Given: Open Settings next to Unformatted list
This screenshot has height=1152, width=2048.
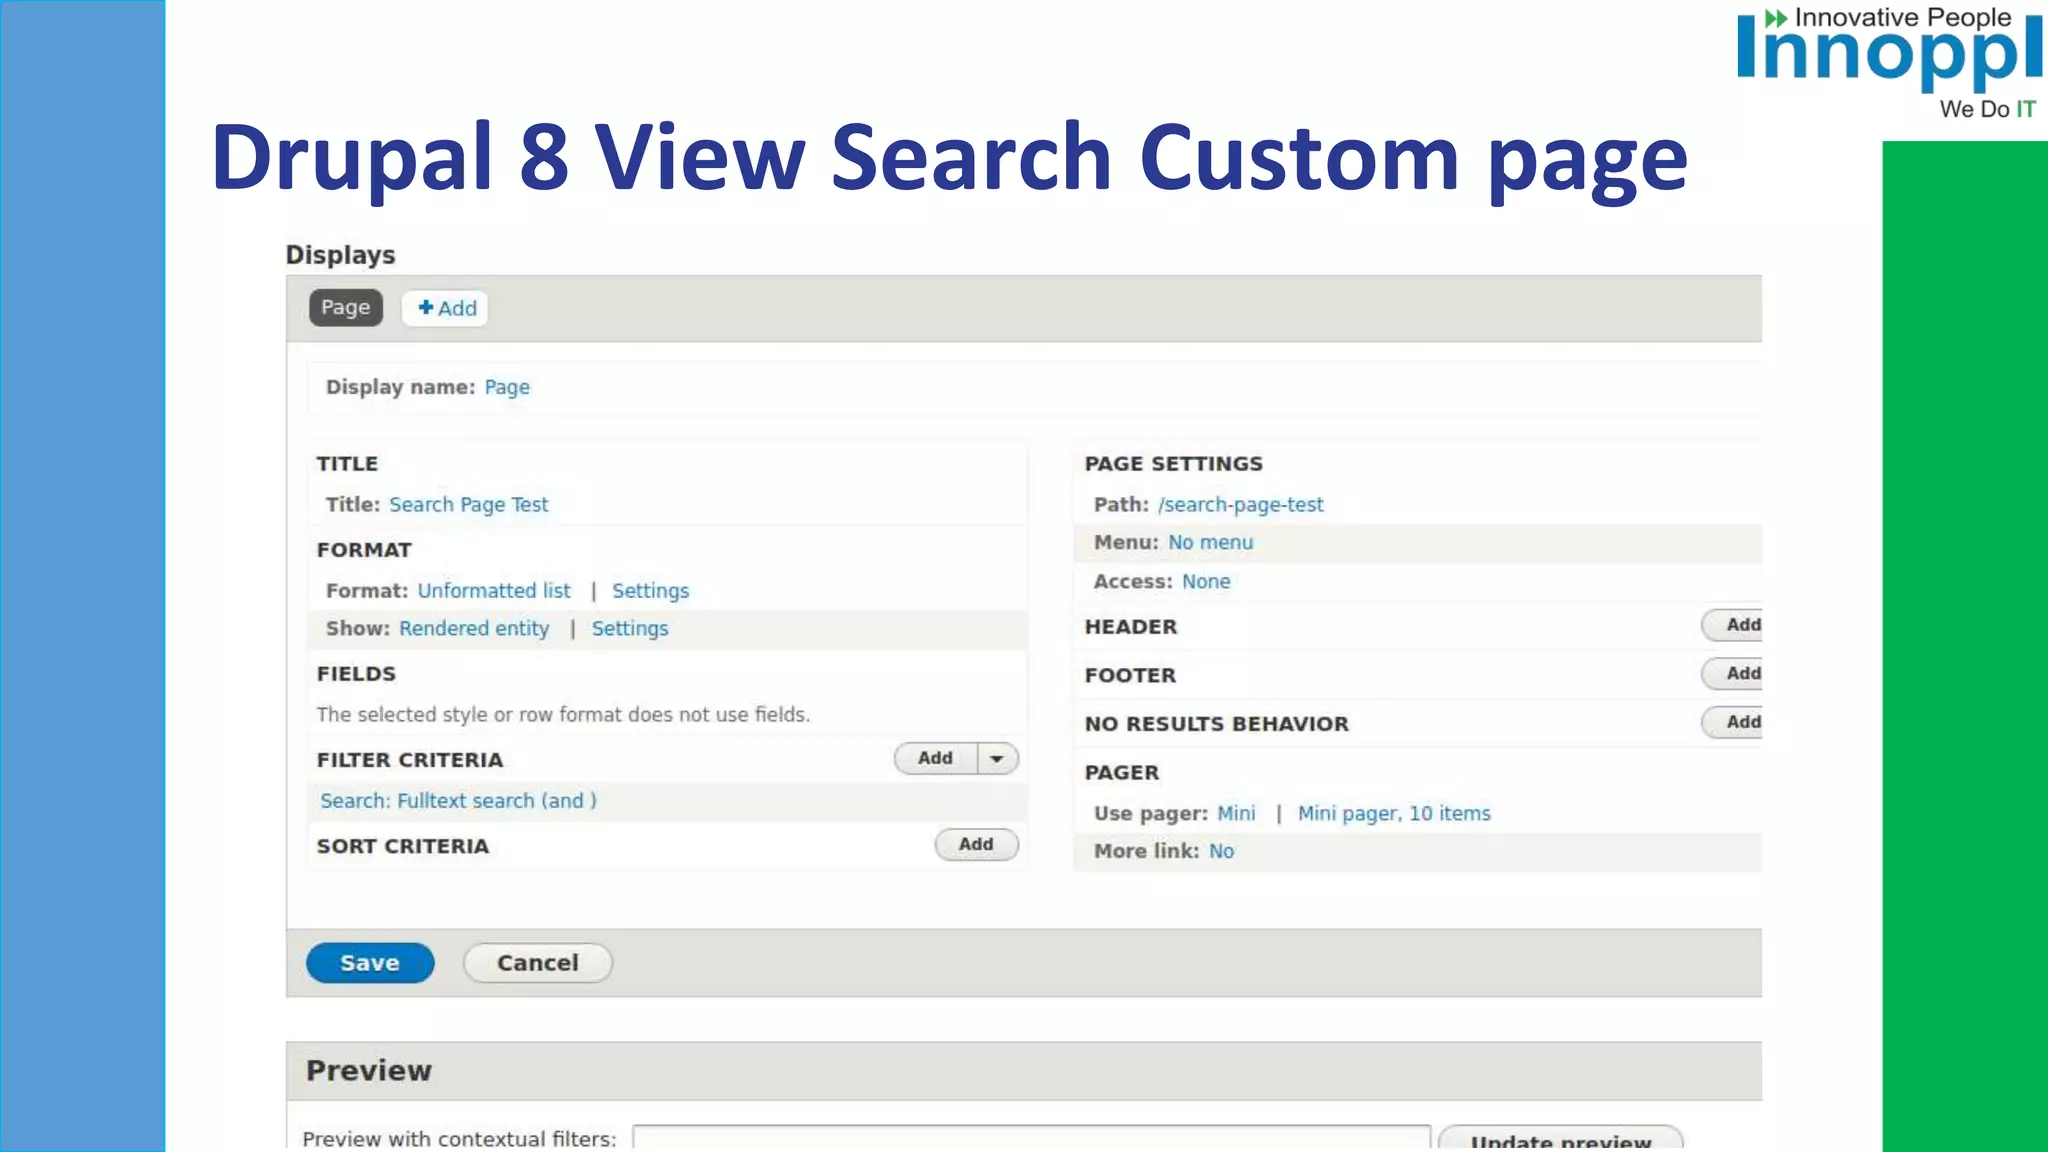Looking at the screenshot, I should click(x=650, y=591).
